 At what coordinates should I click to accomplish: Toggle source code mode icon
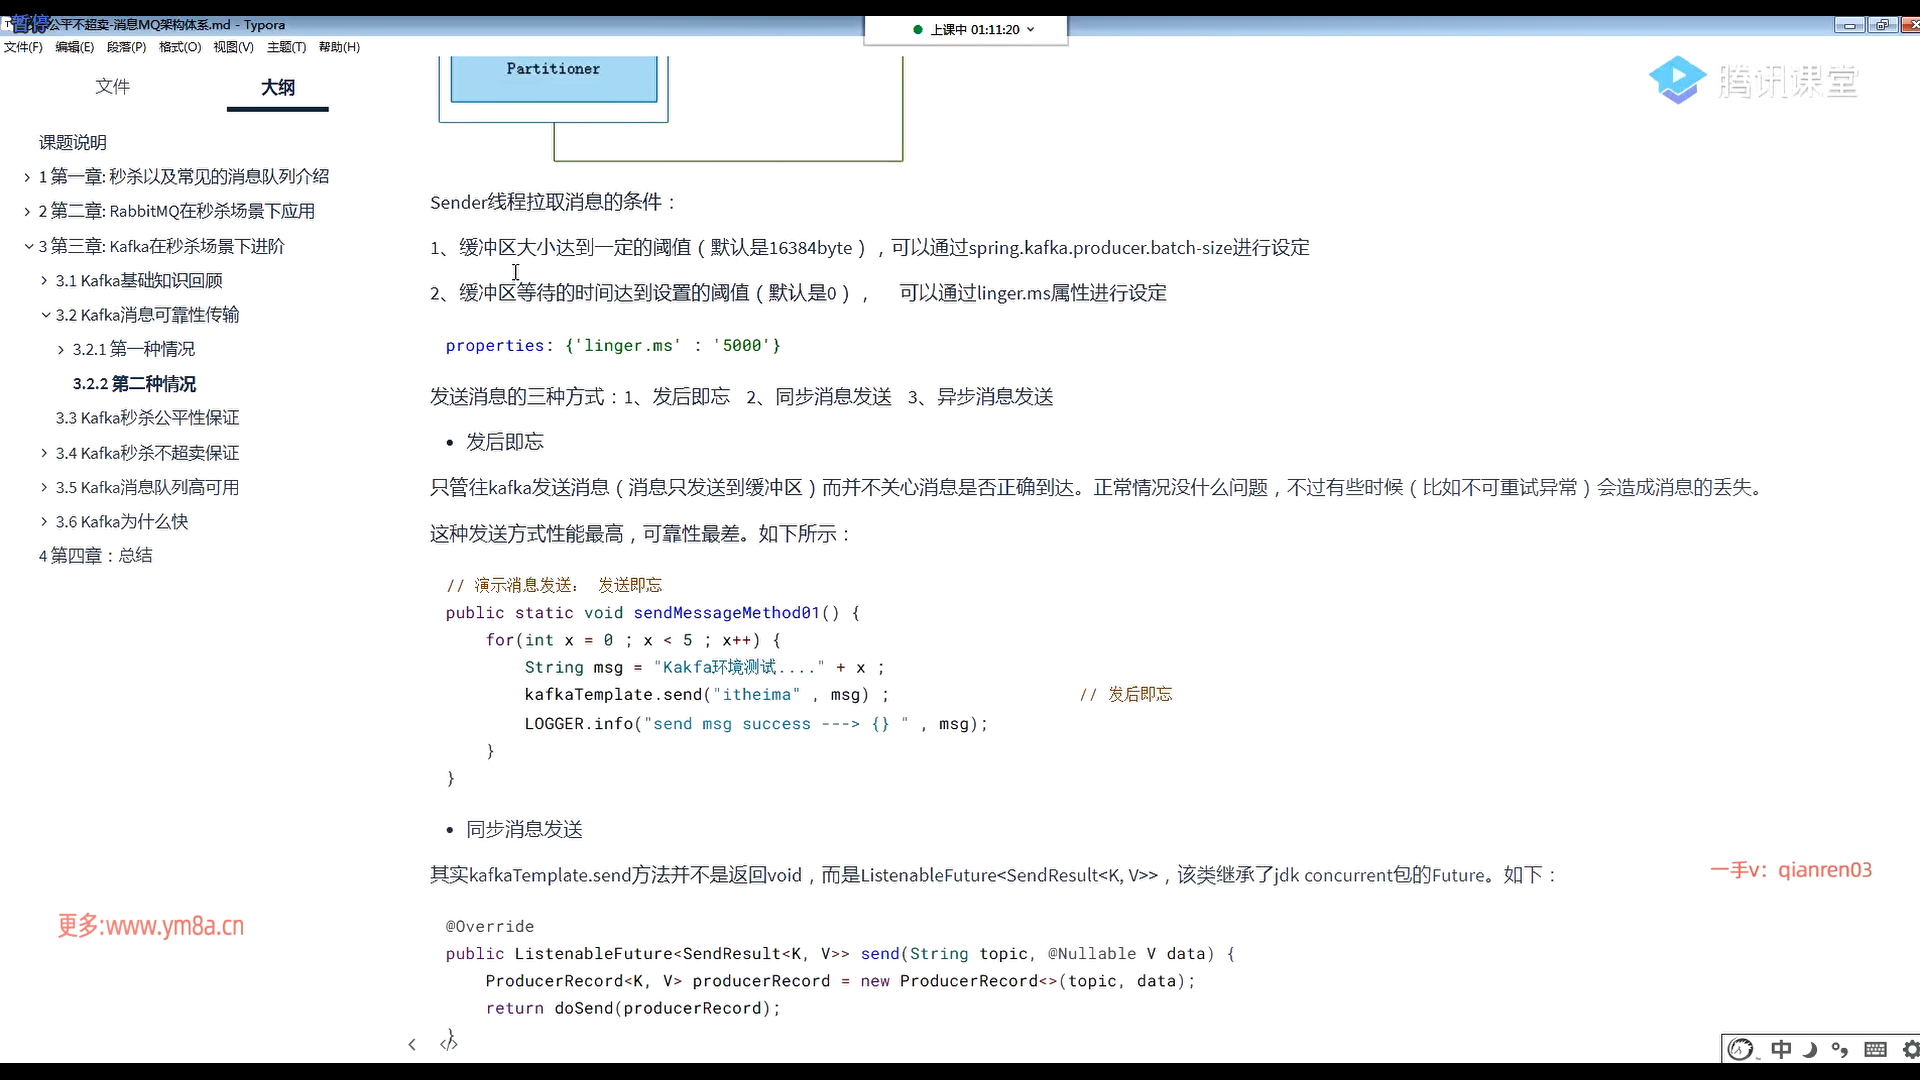pos(449,1043)
